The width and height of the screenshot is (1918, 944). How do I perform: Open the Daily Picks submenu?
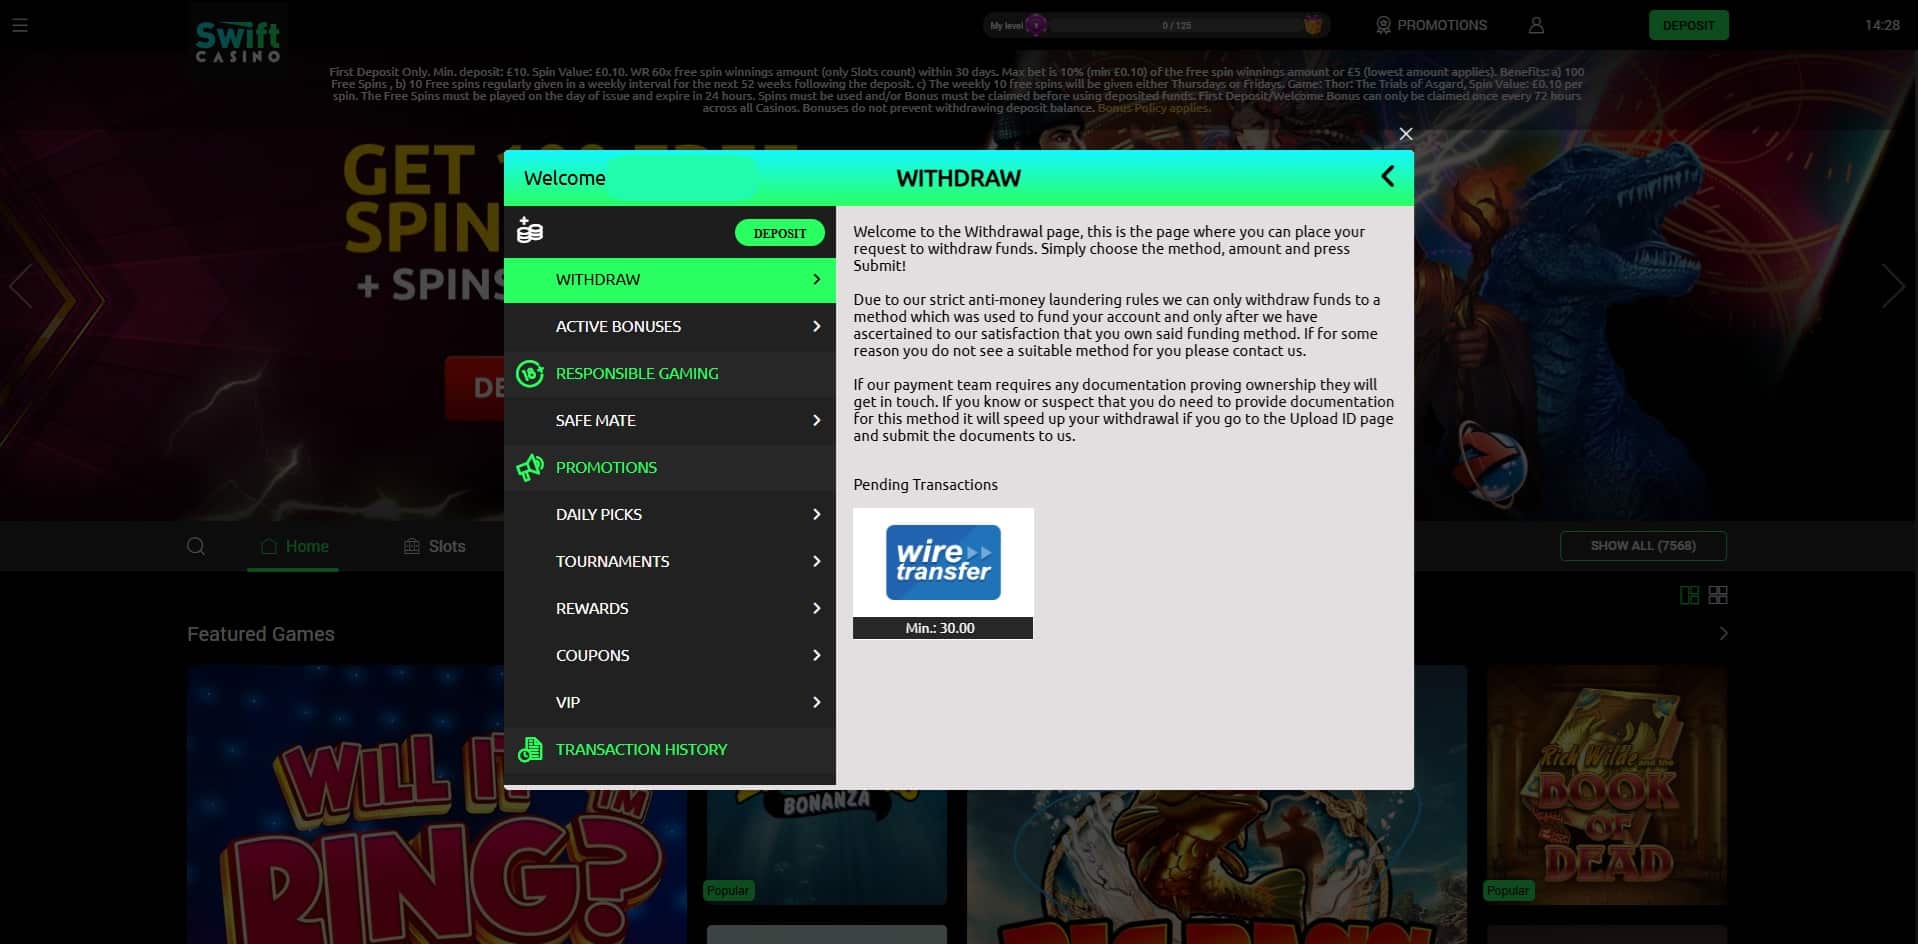(669, 515)
